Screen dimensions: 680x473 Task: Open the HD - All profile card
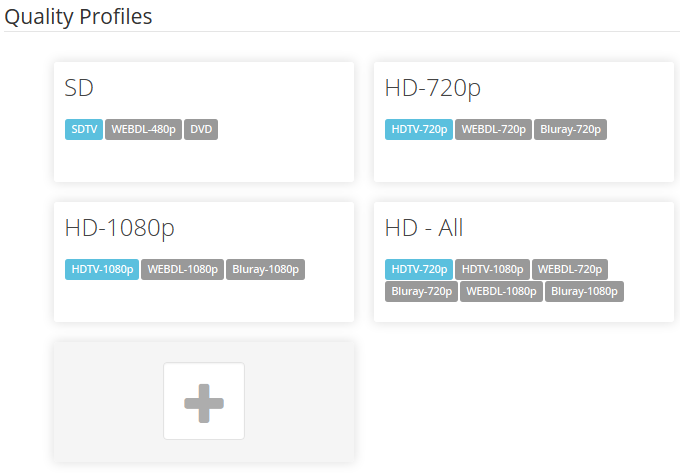point(524,262)
